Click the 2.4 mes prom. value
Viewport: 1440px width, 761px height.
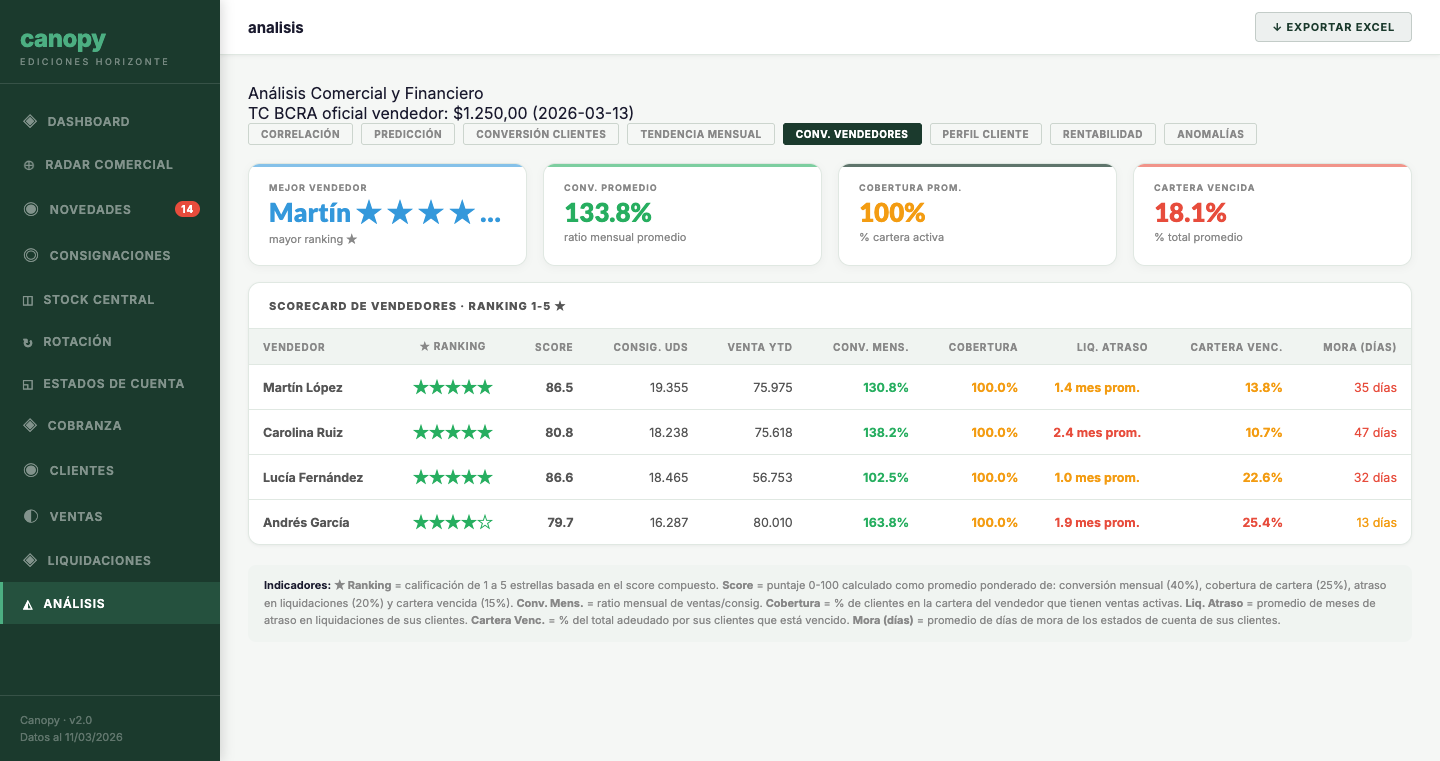pyautogui.click(x=1097, y=432)
